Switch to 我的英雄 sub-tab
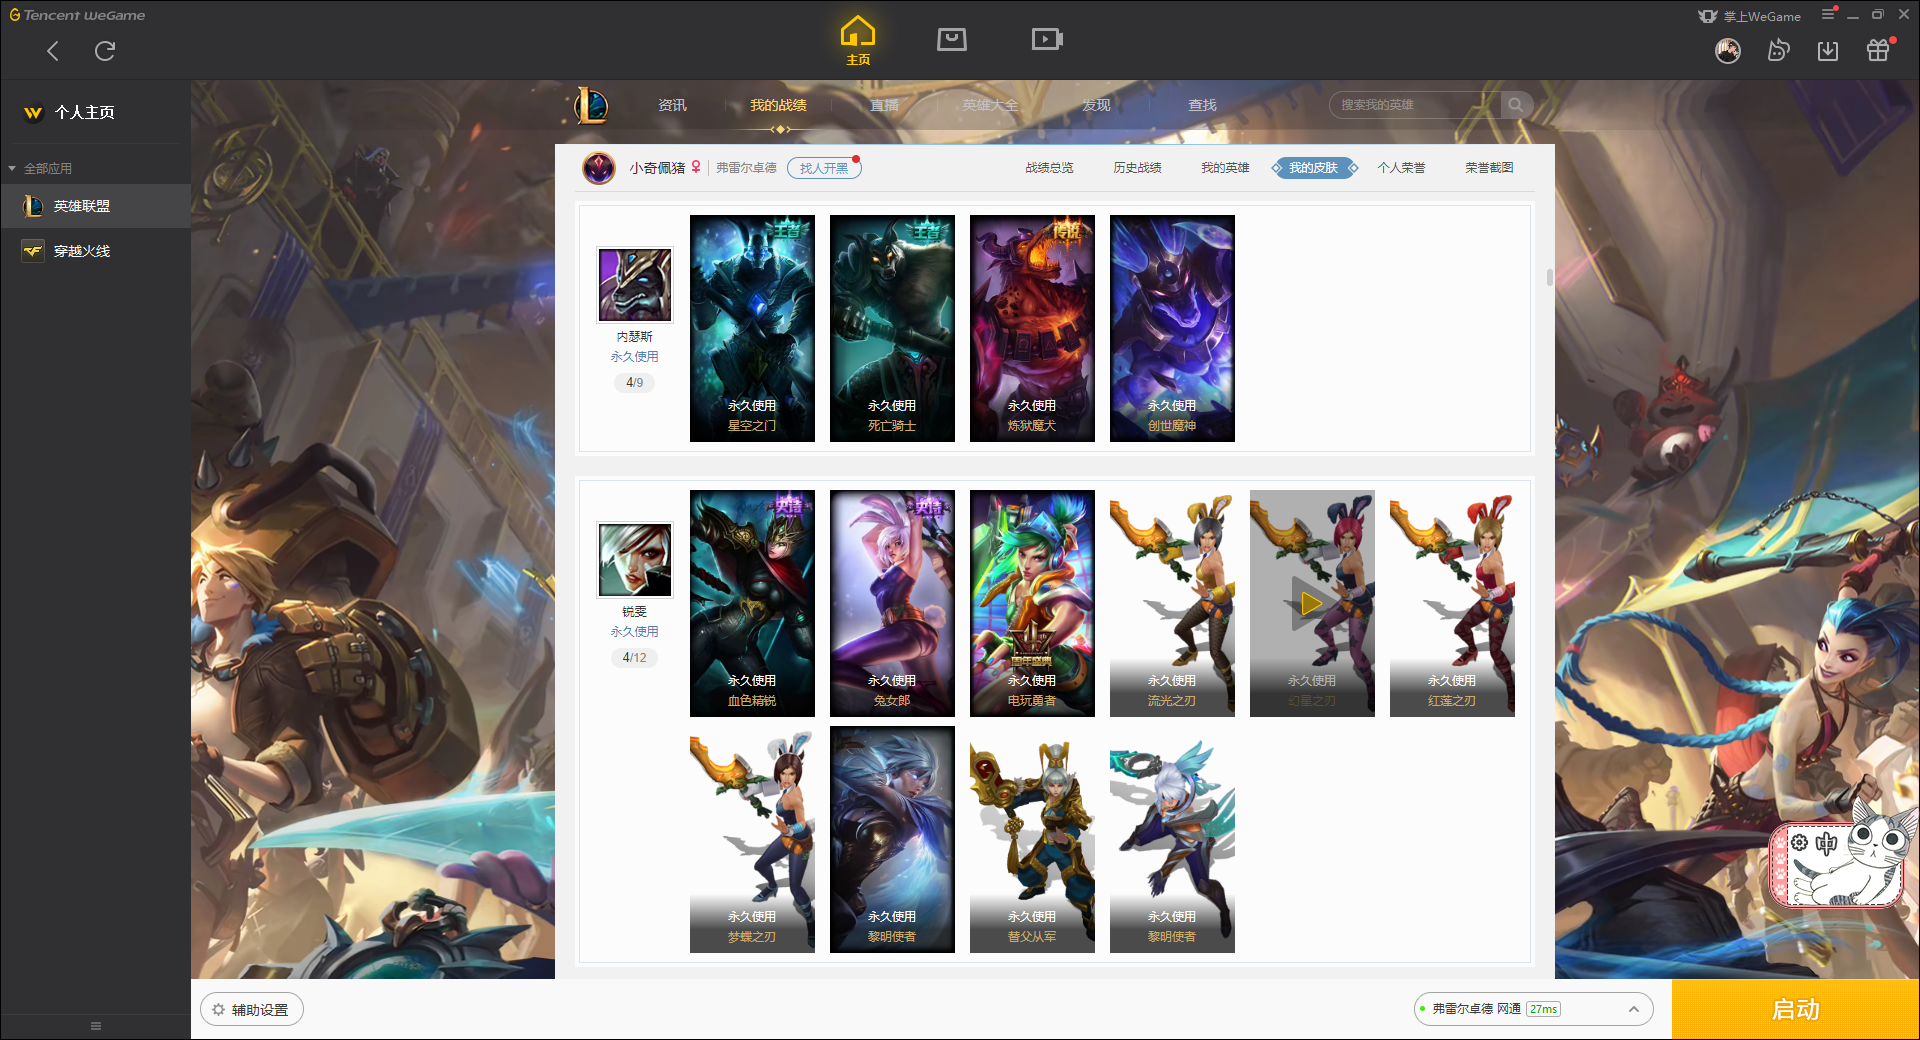Image resolution: width=1920 pixels, height=1040 pixels. (x=1225, y=168)
